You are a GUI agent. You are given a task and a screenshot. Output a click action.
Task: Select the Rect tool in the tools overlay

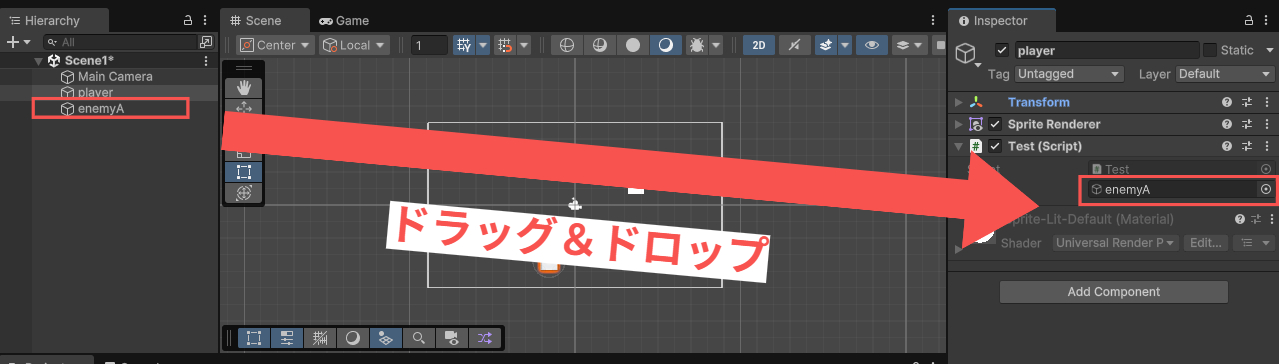(243, 172)
